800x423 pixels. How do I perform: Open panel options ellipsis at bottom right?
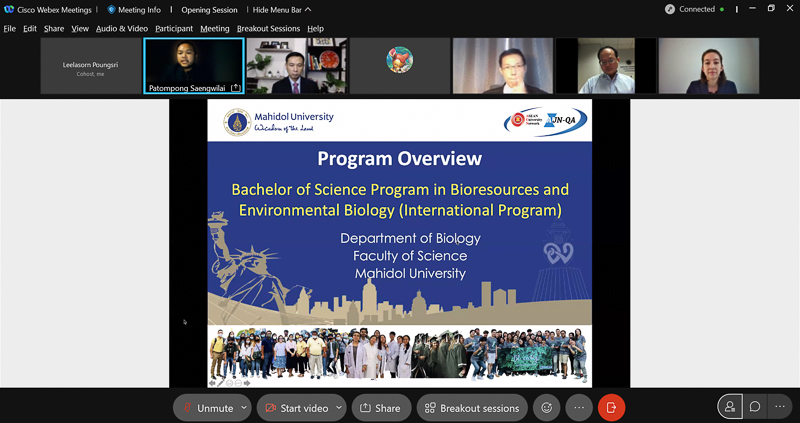[x=780, y=407]
